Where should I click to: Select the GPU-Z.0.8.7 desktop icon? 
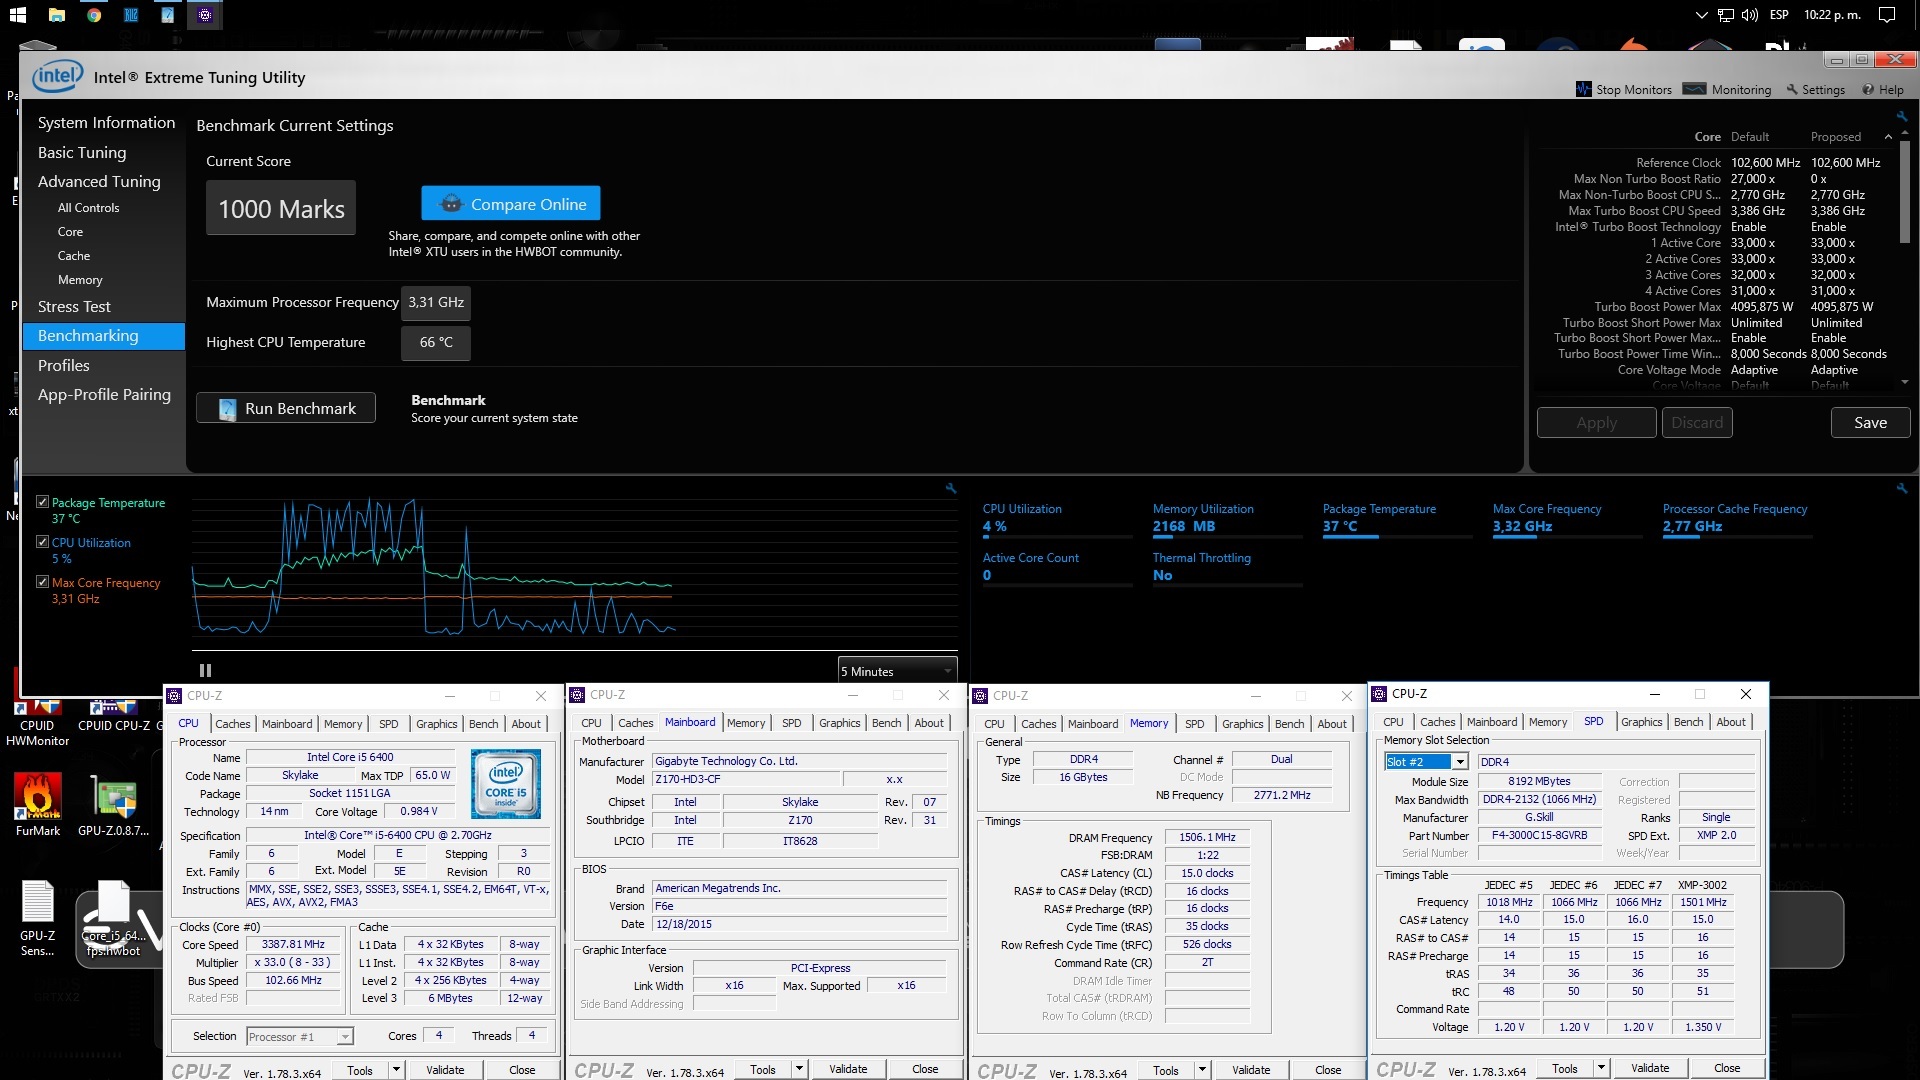pos(114,805)
